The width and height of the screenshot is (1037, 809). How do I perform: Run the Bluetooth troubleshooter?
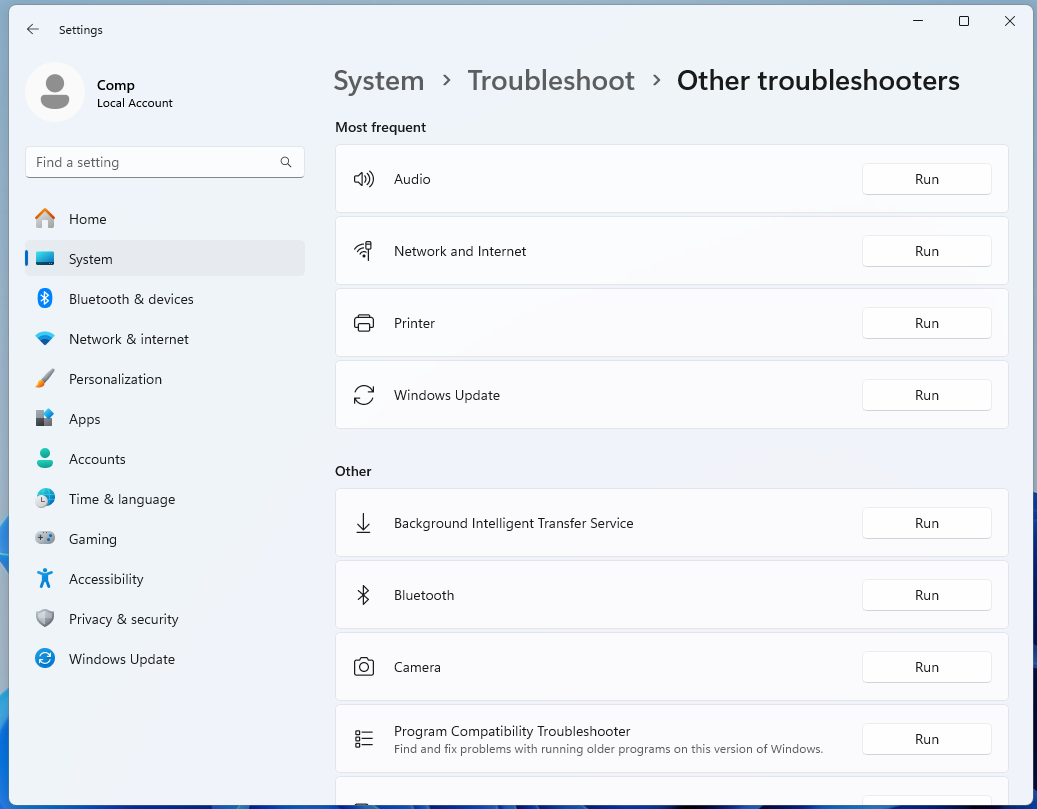tap(927, 595)
